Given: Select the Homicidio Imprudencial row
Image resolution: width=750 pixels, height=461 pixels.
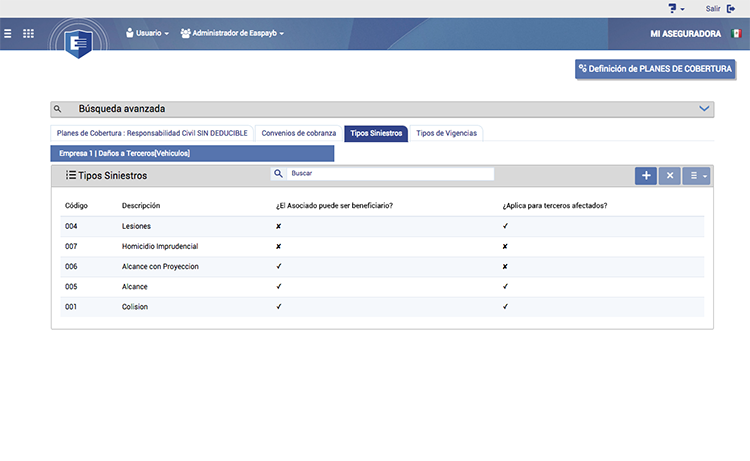Looking at the screenshot, I should pos(160,246).
